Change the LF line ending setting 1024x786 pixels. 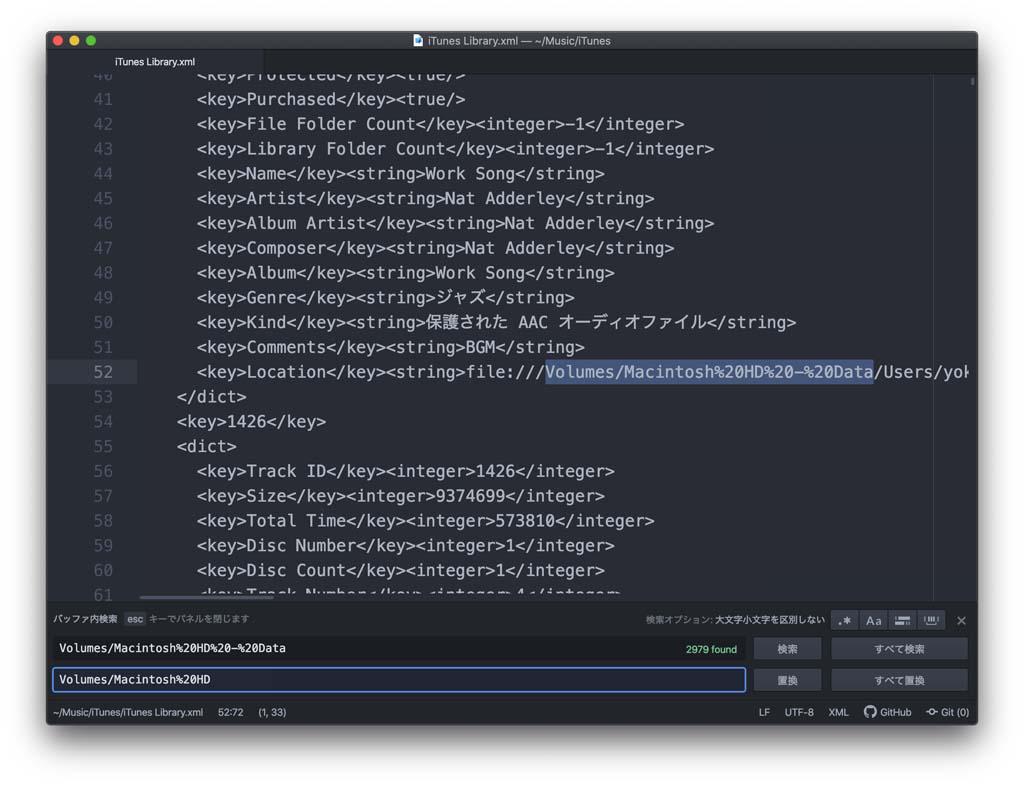click(x=764, y=712)
